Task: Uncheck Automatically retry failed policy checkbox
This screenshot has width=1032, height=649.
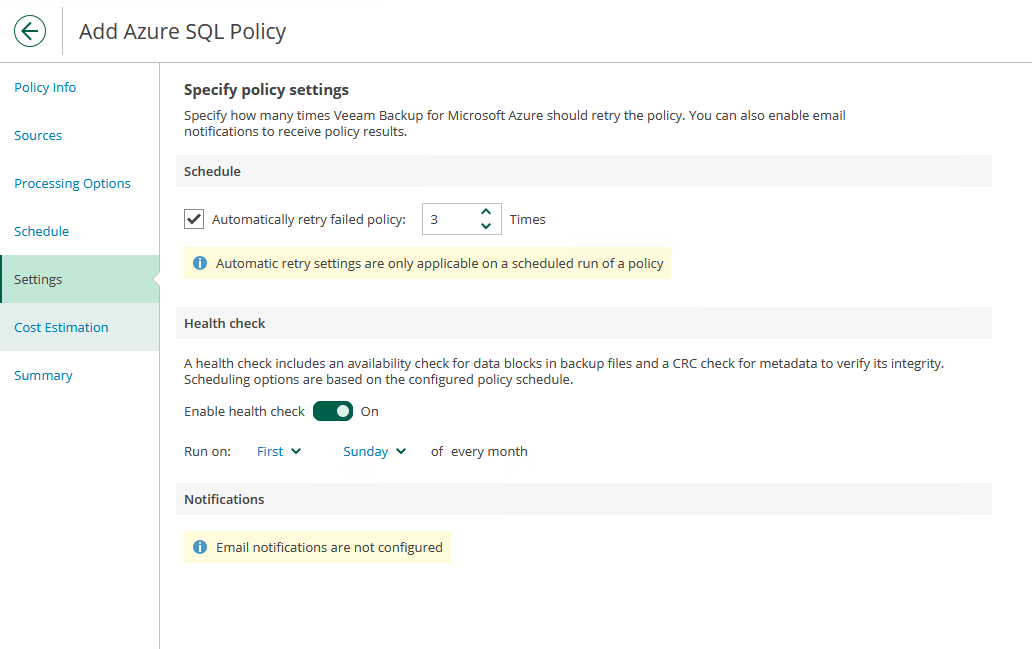Action: pyautogui.click(x=194, y=219)
